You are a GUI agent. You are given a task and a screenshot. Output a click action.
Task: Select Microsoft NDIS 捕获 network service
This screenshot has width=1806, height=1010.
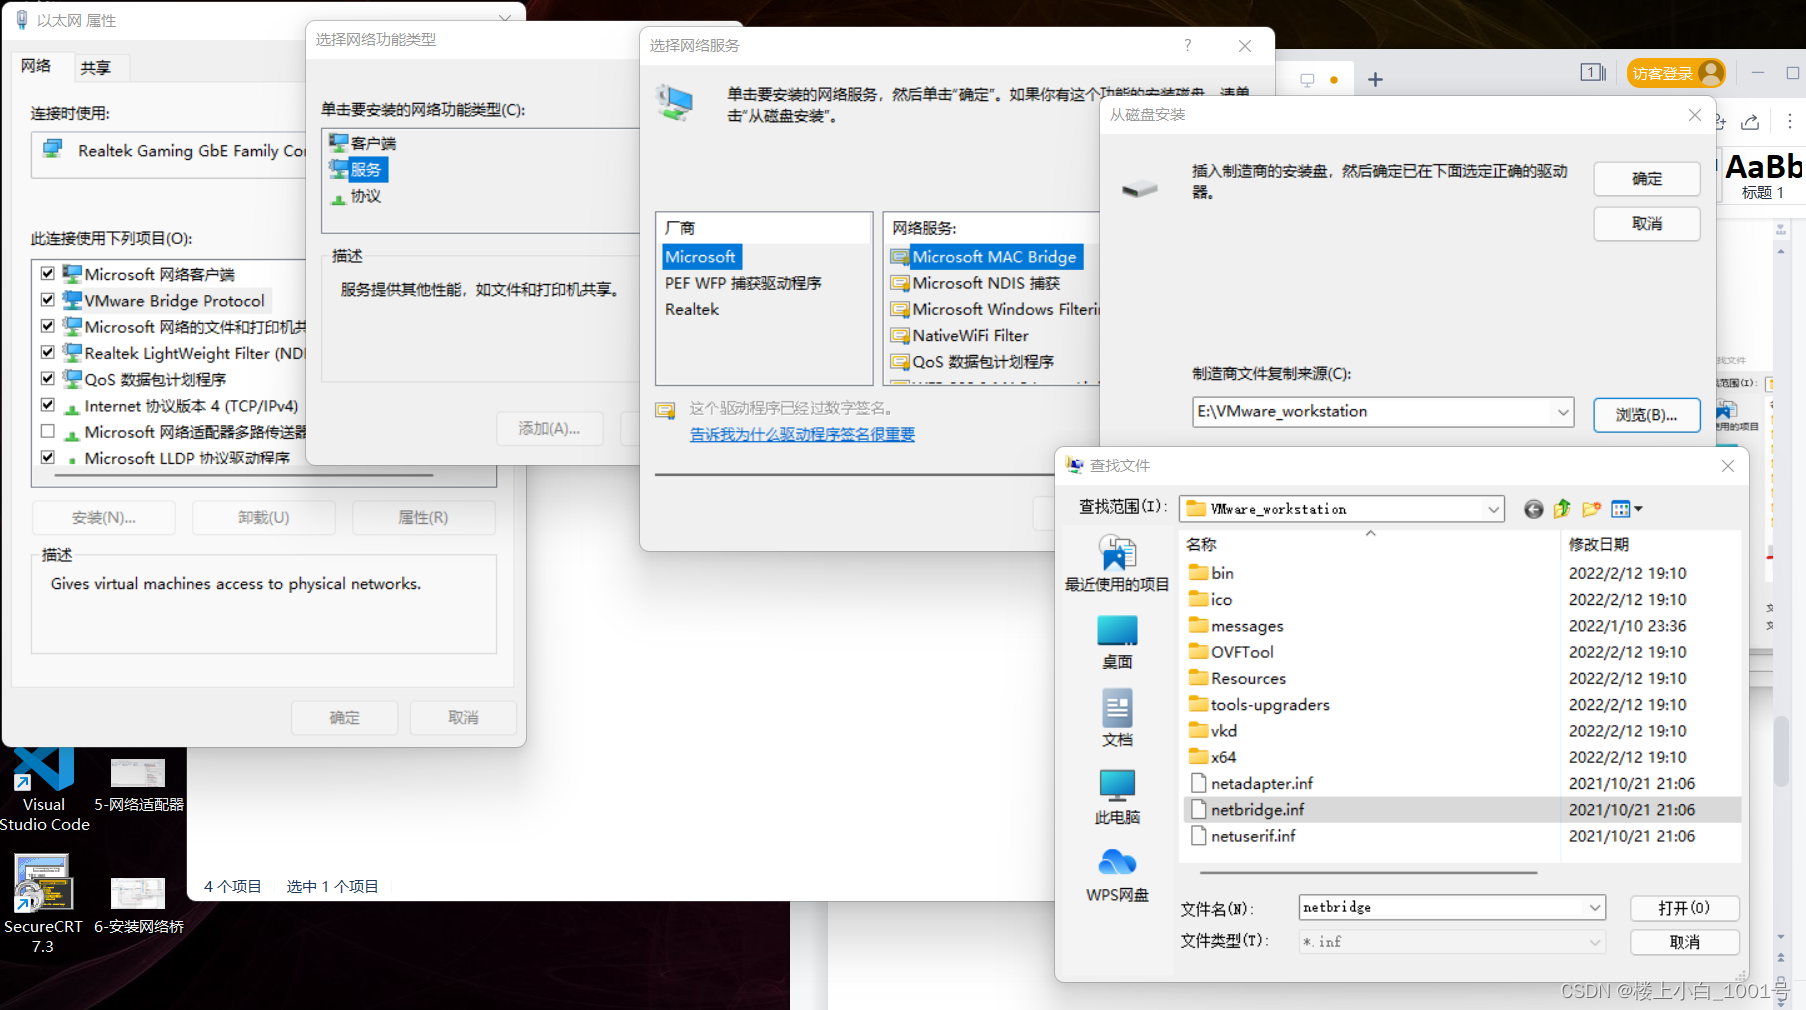976,283
